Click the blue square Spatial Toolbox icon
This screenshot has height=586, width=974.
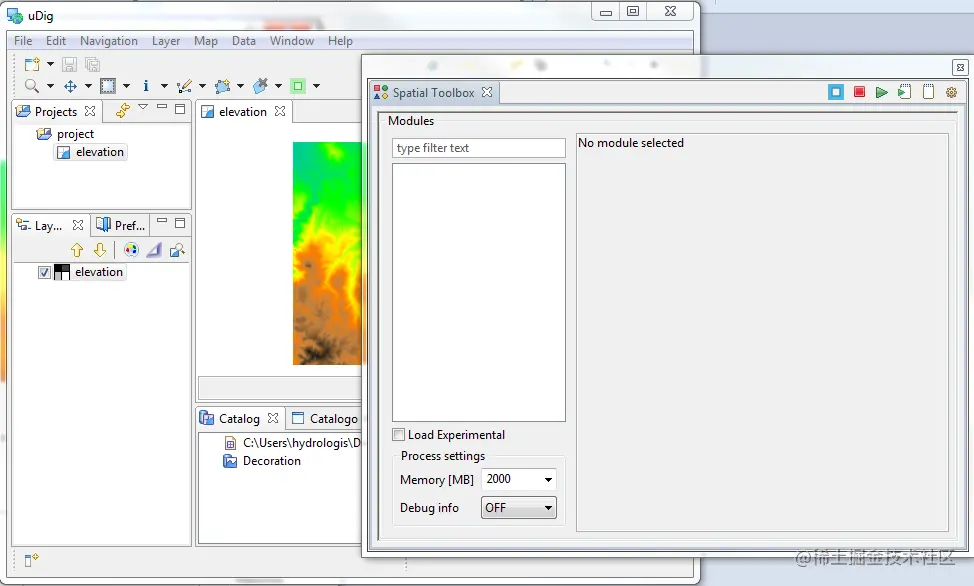[836, 92]
